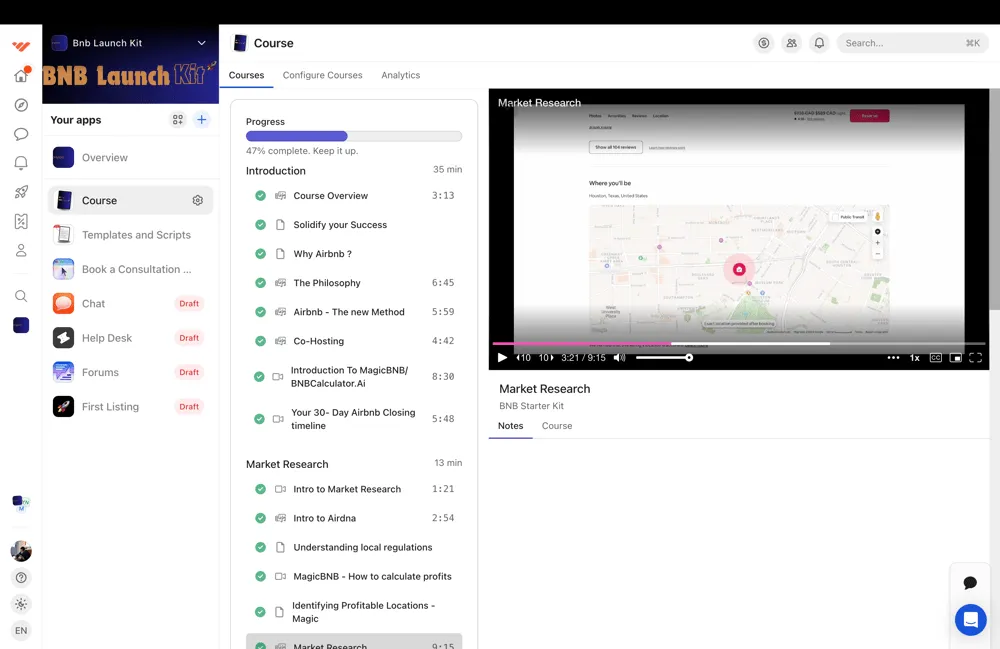Switch to the Courses tab

(x=246, y=75)
